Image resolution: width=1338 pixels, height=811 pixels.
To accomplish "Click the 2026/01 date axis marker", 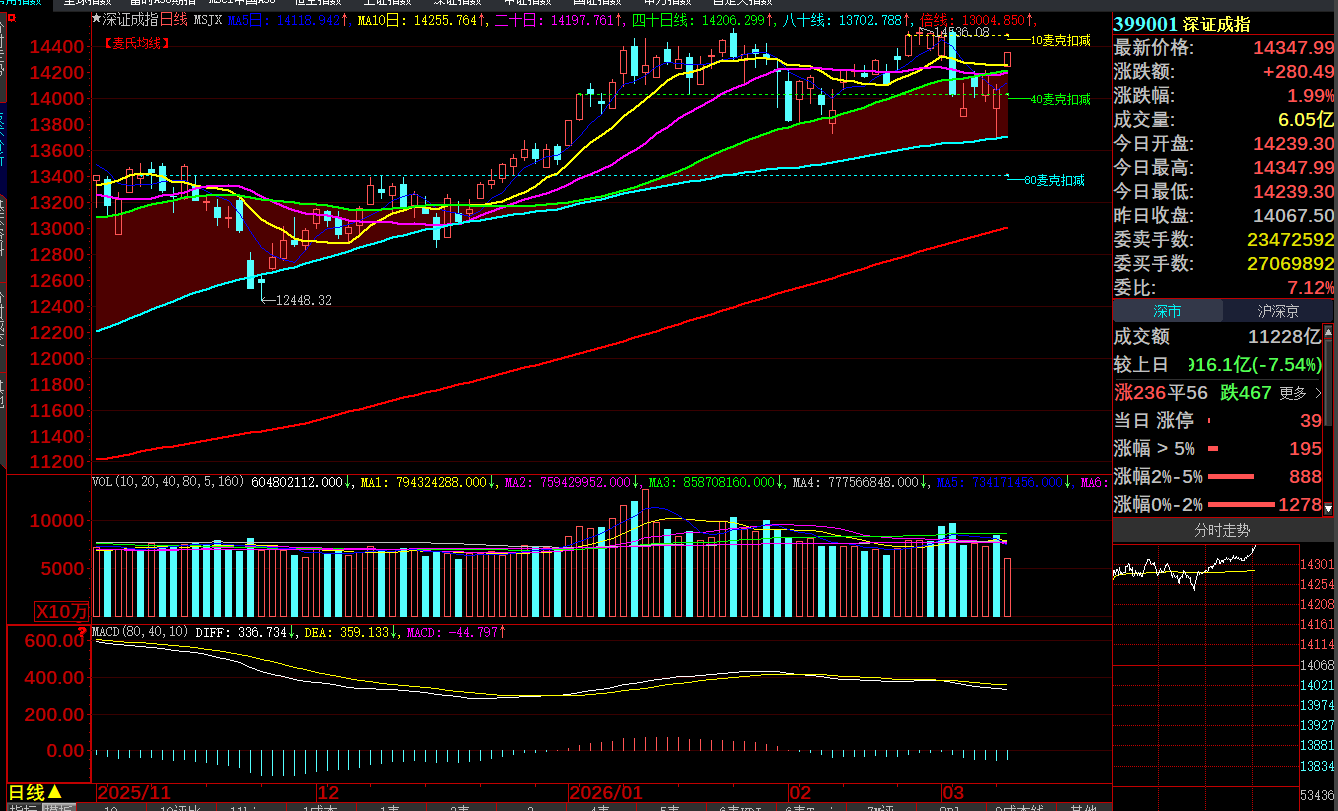I will pos(604,791).
